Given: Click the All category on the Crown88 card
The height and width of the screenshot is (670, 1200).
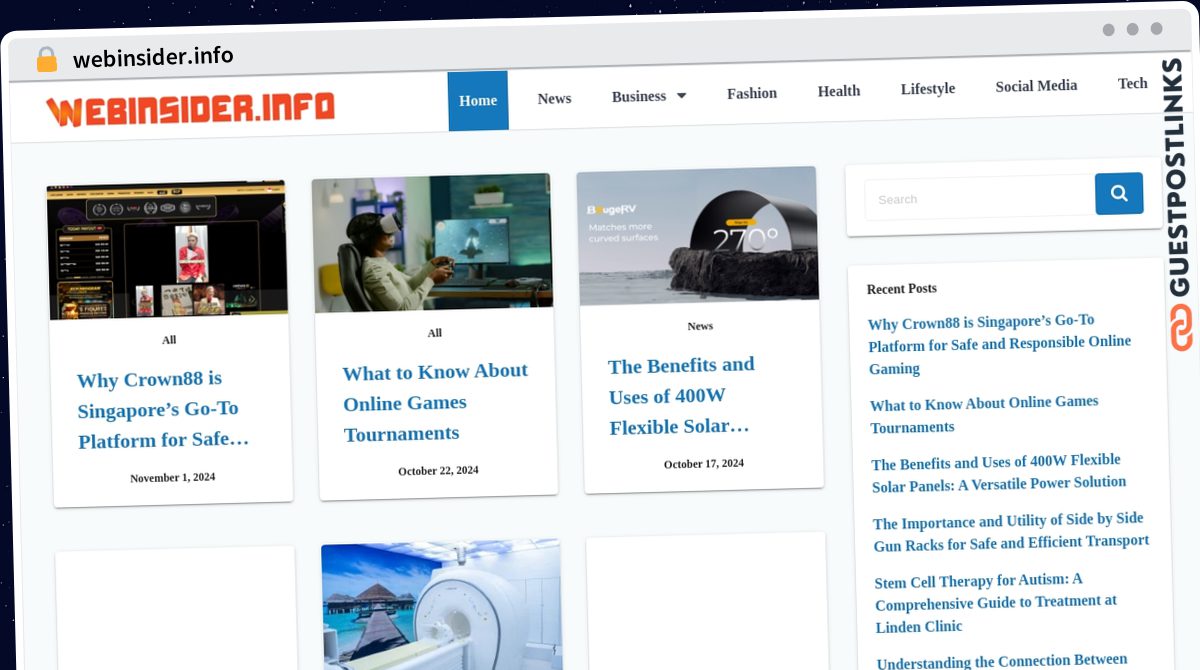Looking at the screenshot, I should coord(169,340).
